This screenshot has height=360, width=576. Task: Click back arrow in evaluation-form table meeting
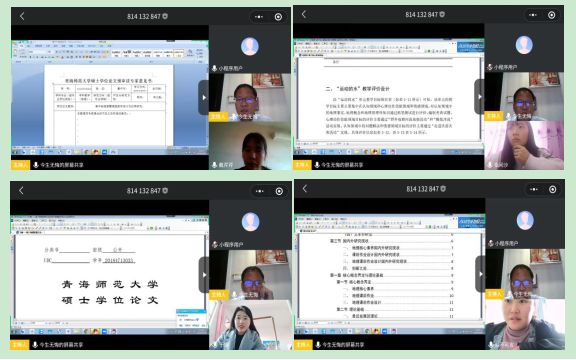(22, 16)
